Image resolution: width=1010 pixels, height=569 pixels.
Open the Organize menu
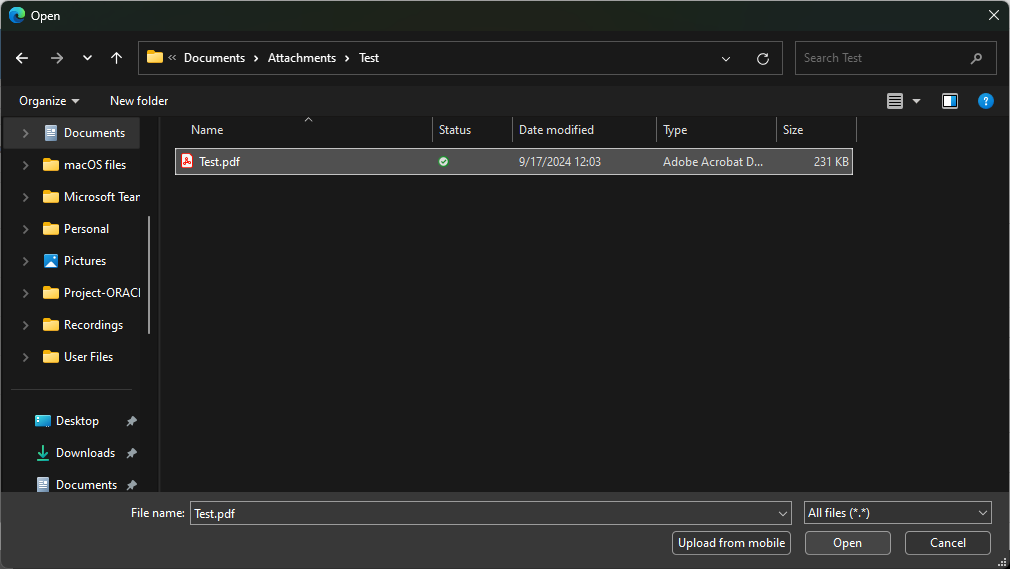48,101
